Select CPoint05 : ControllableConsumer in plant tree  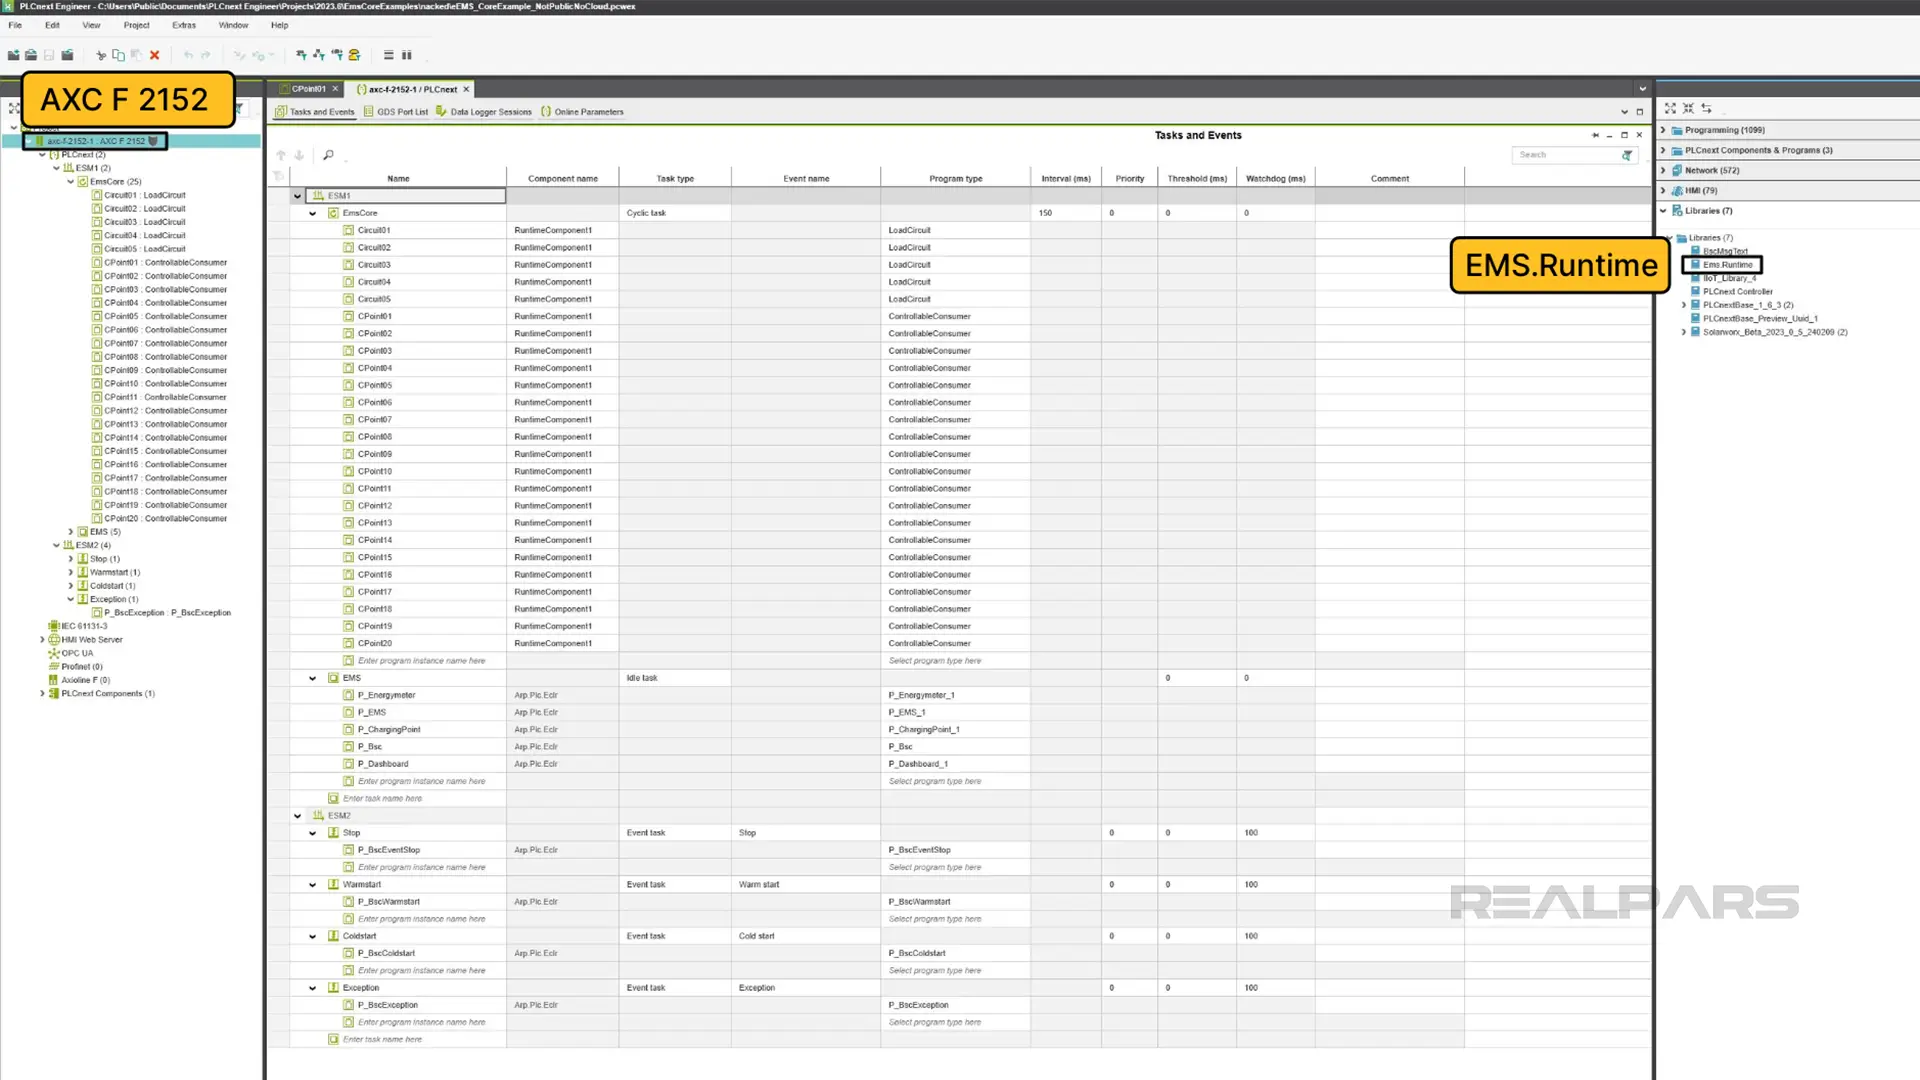pyautogui.click(x=159, y=316)
